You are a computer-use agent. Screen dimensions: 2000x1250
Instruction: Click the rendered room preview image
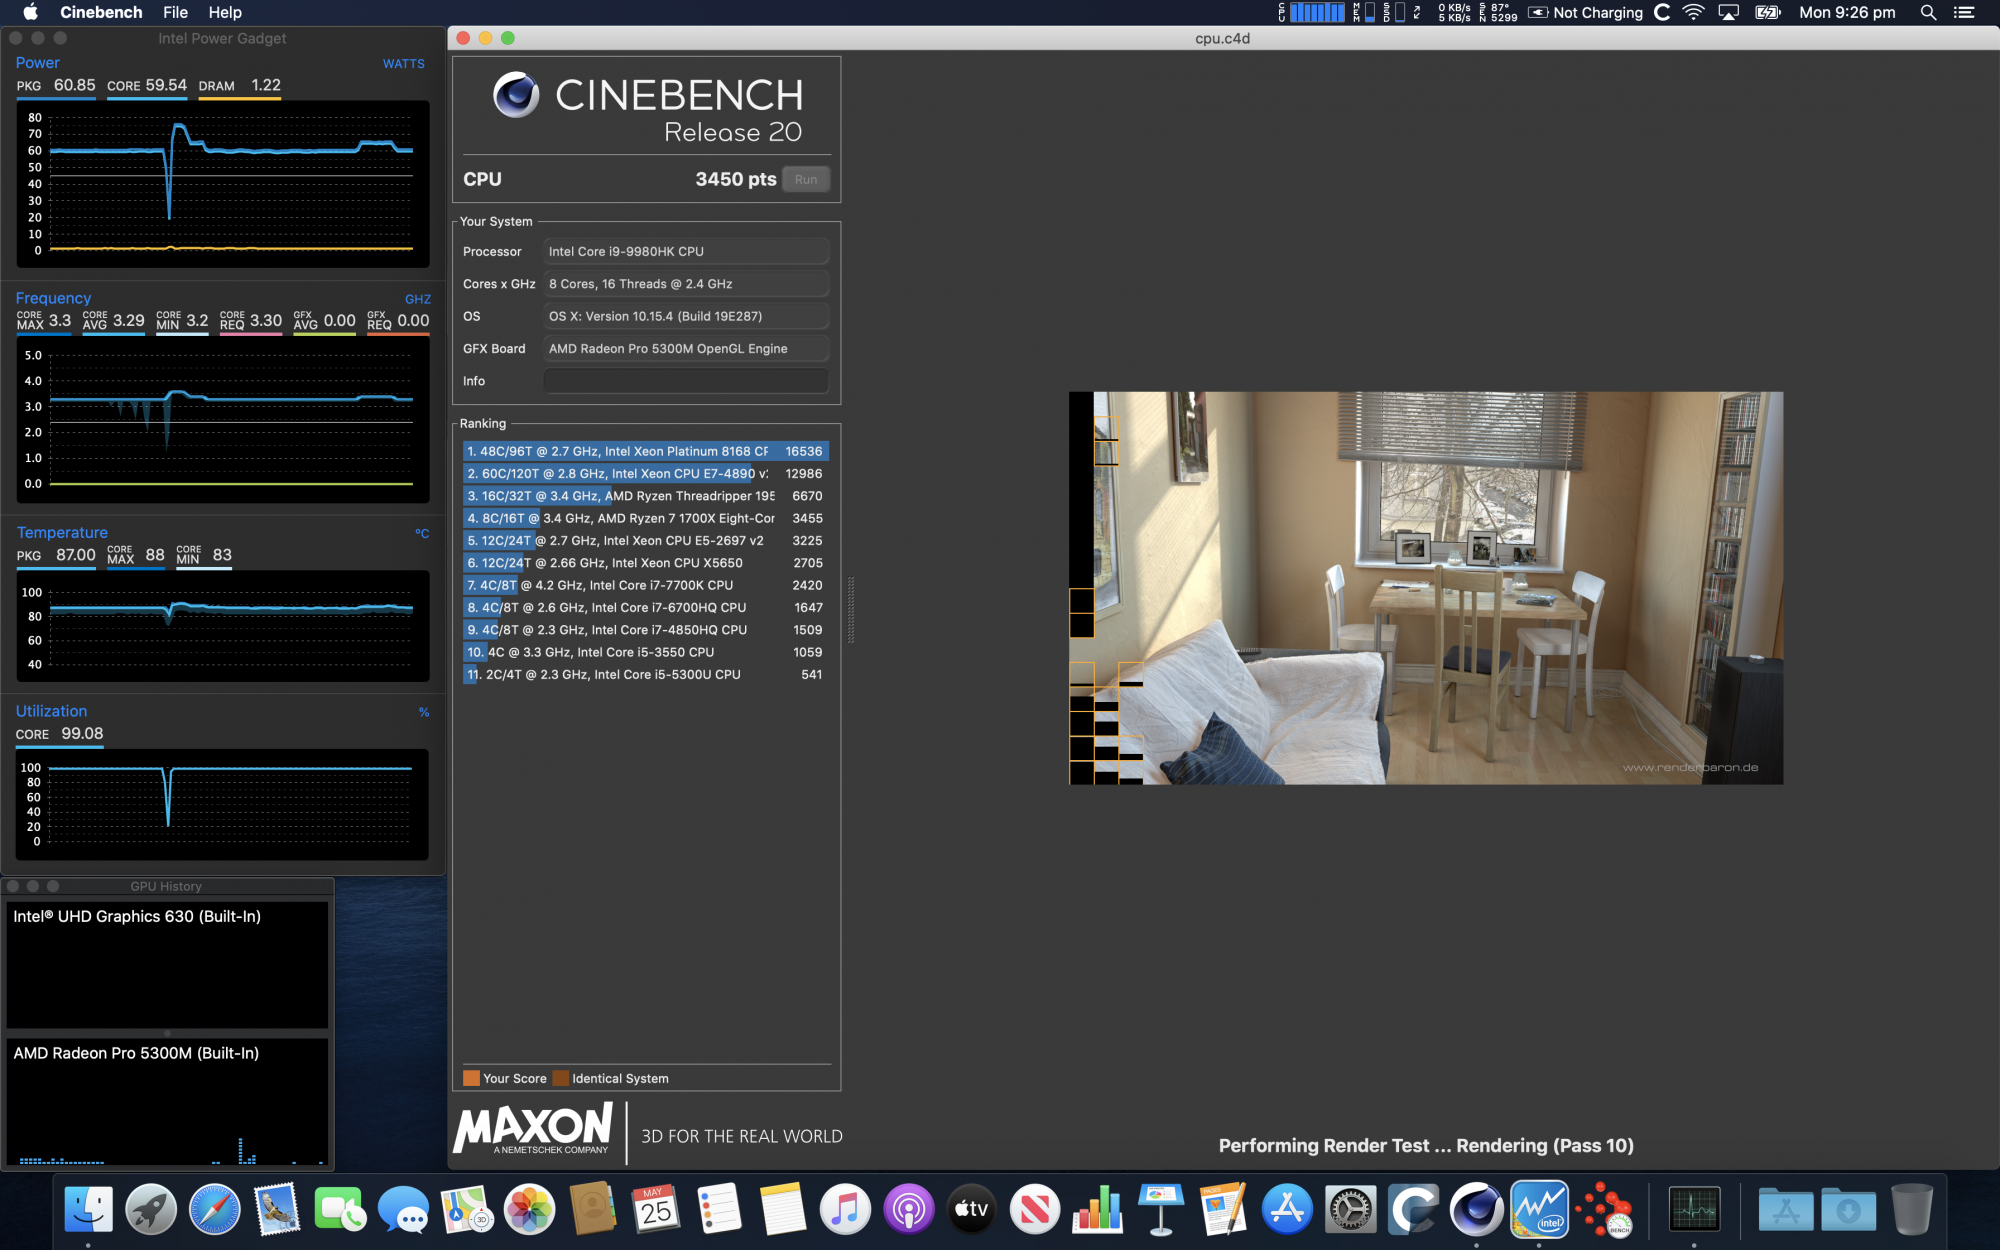click(x=1426, y=588)
